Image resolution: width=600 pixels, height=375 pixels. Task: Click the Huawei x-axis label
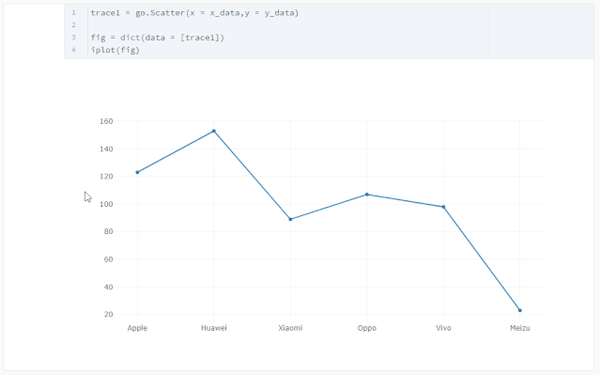pos(214,328)
